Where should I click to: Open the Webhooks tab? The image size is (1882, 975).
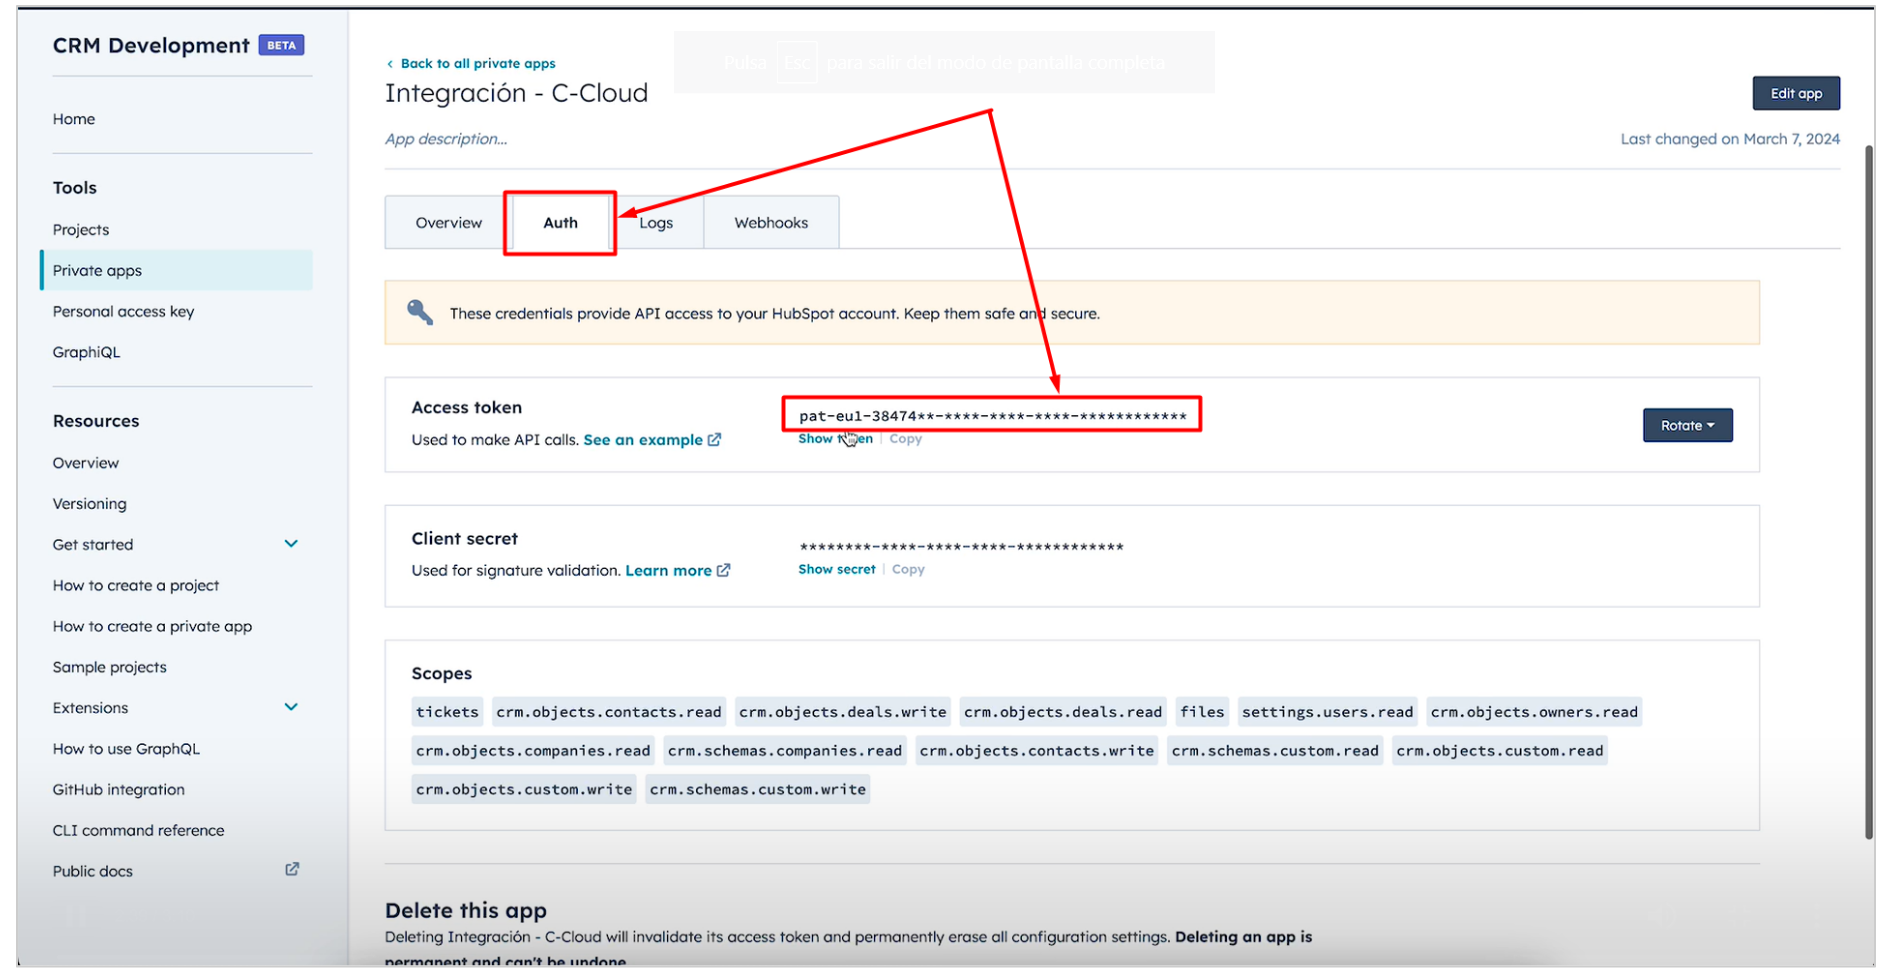[x=770, y=223]
